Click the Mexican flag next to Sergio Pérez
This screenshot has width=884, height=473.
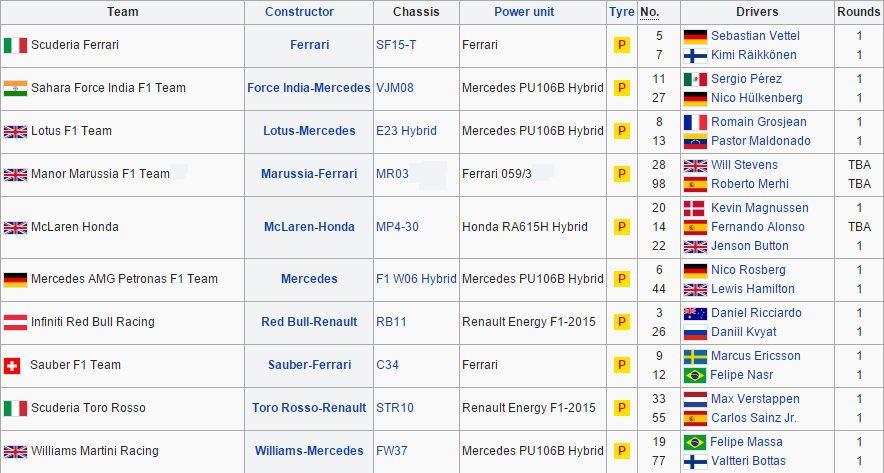695,79
